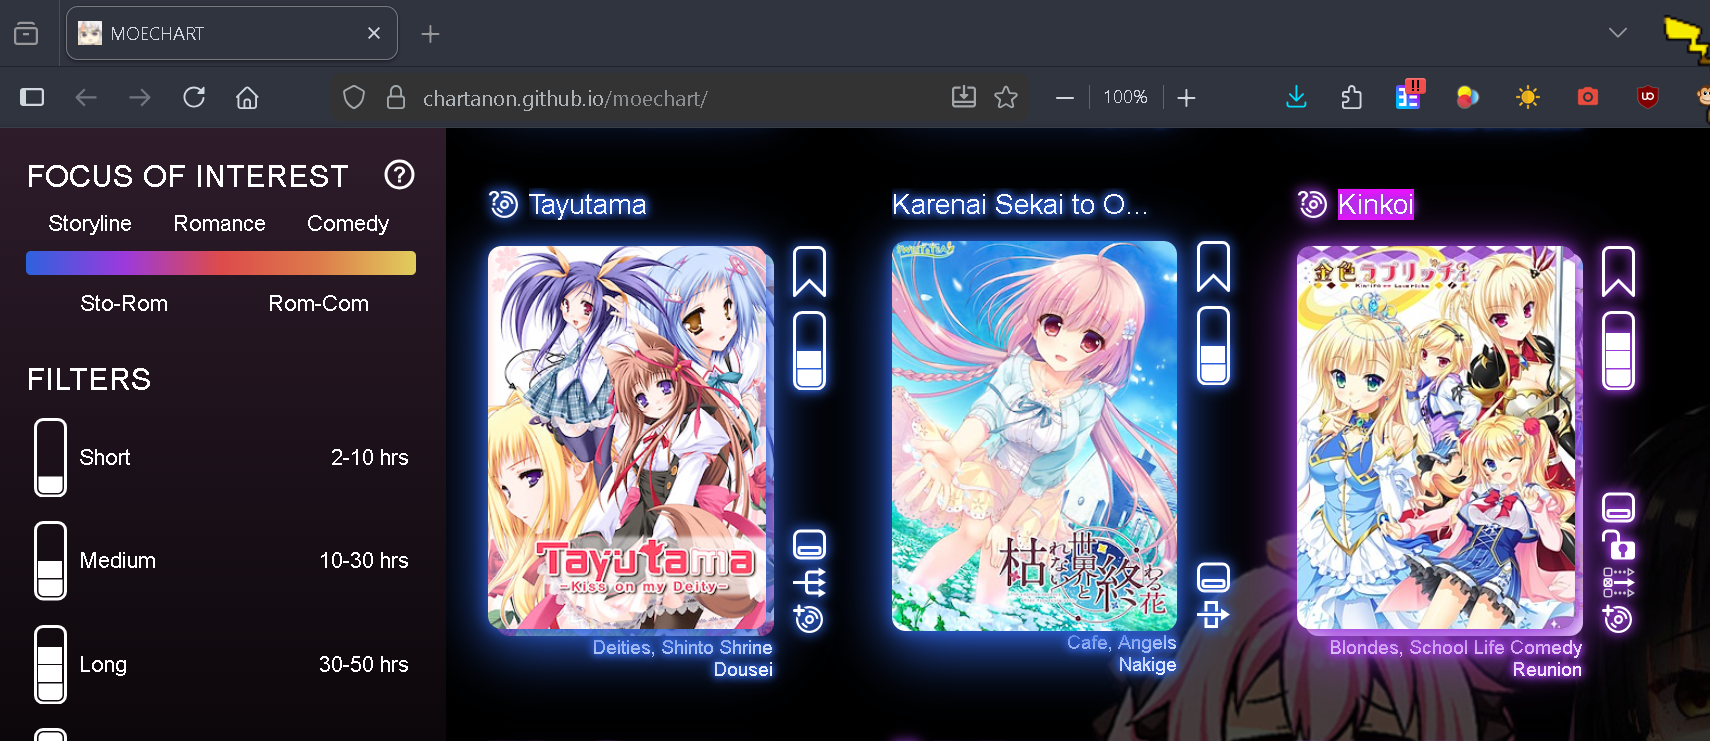
Task: Zoom out with the minus button
Action: coord(1065,97)
